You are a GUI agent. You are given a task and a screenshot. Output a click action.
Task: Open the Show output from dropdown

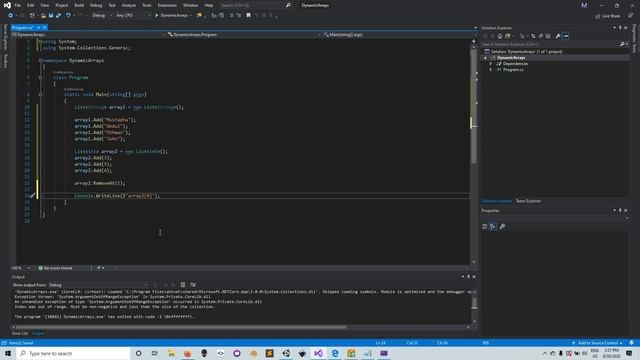point(98,285)
